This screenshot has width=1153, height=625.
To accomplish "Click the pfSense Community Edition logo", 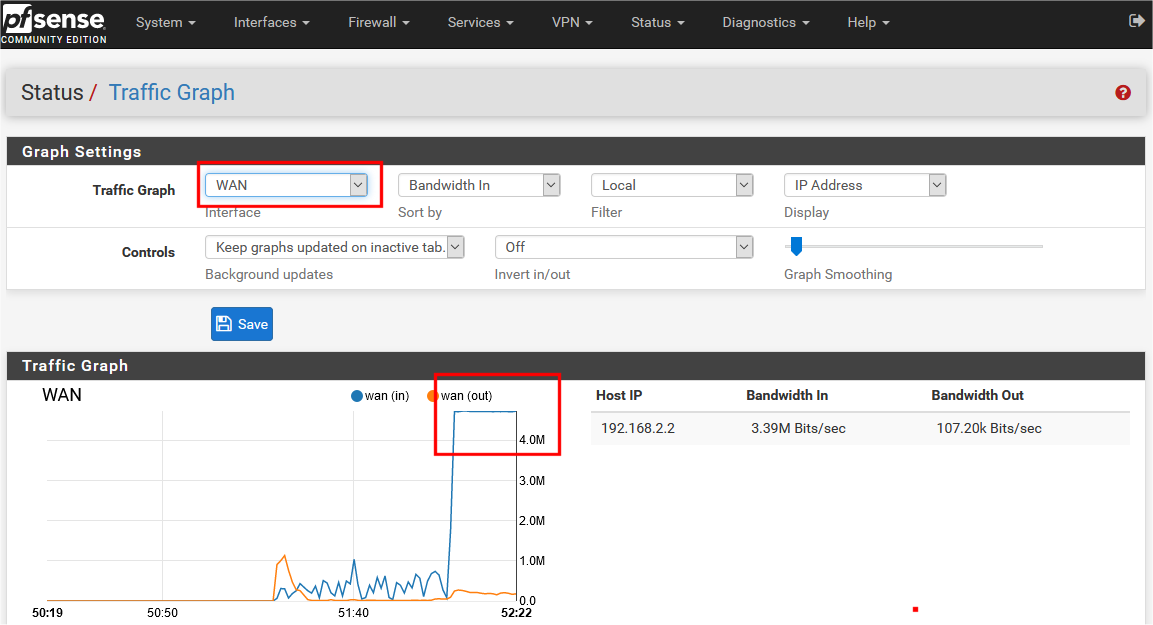I will (53, 24).
